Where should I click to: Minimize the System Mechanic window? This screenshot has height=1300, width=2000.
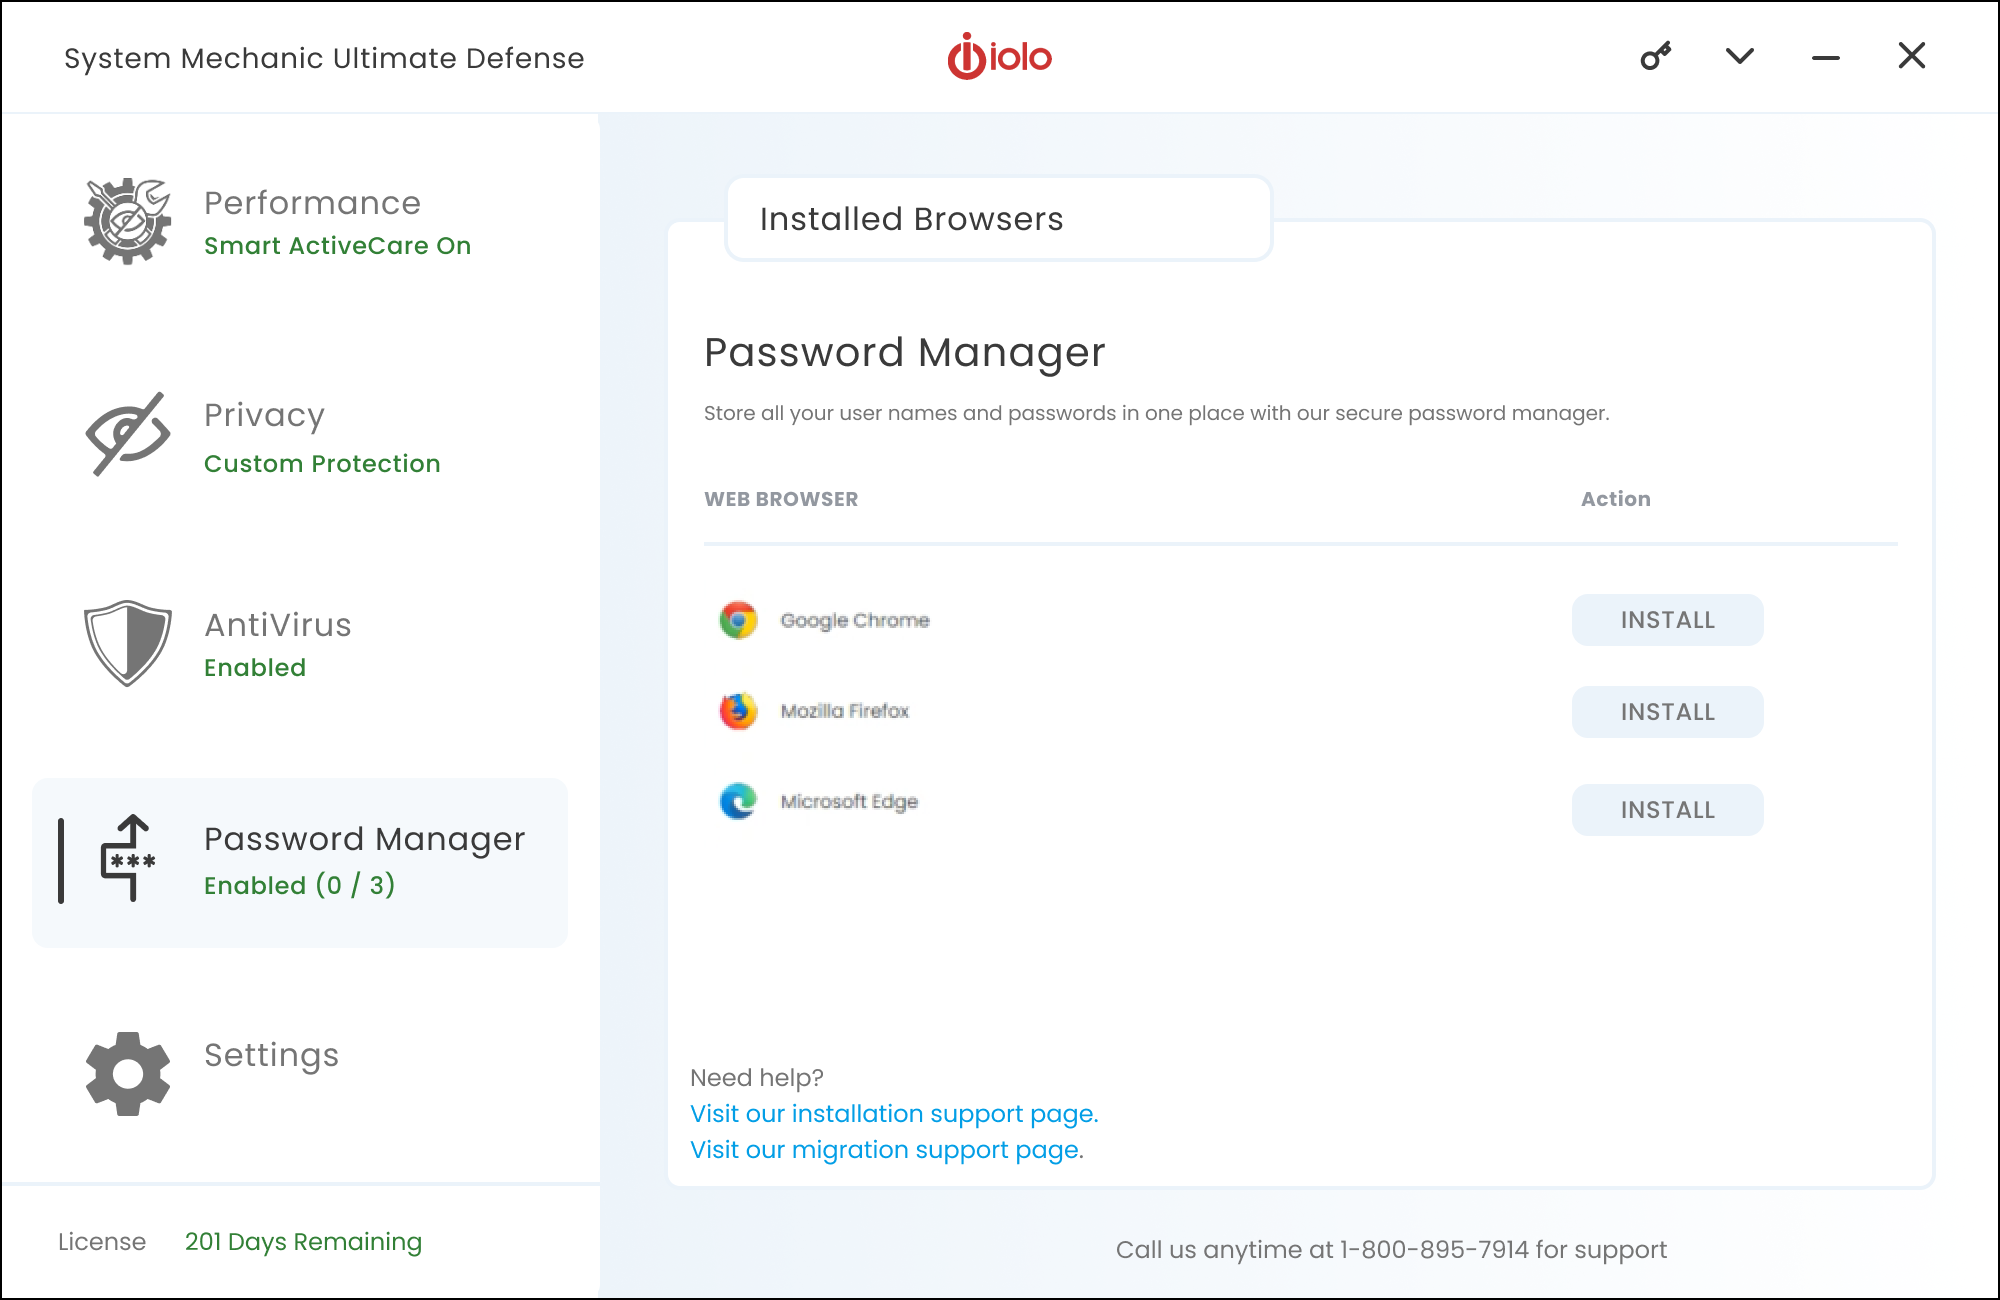pos(1825,58)
